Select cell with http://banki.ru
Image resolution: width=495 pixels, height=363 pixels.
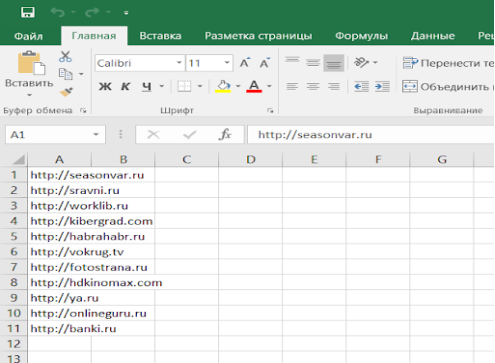click(x=59, y=329)
